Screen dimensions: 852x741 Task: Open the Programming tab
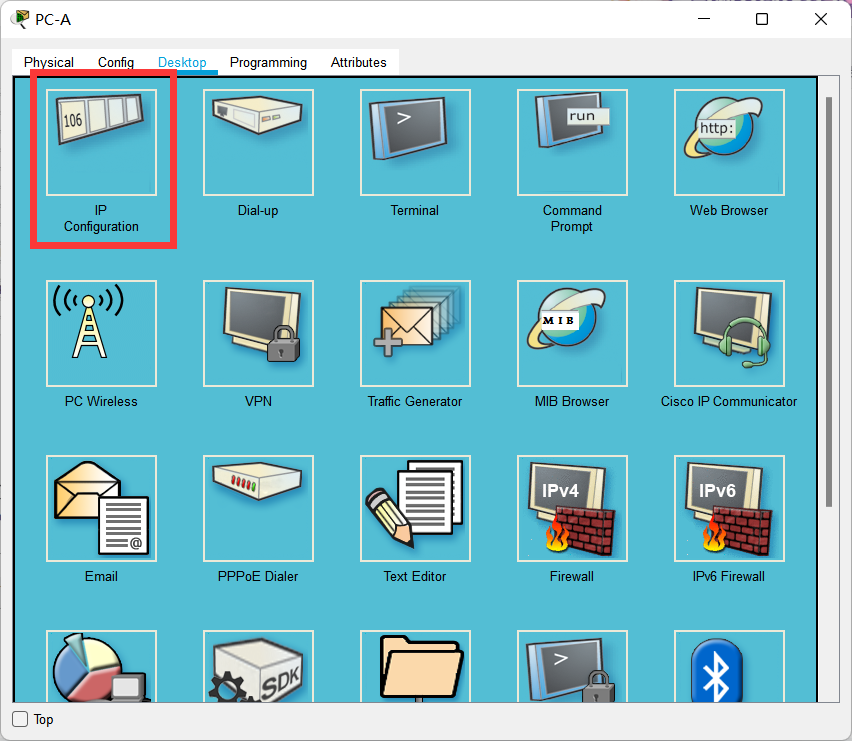268,62
